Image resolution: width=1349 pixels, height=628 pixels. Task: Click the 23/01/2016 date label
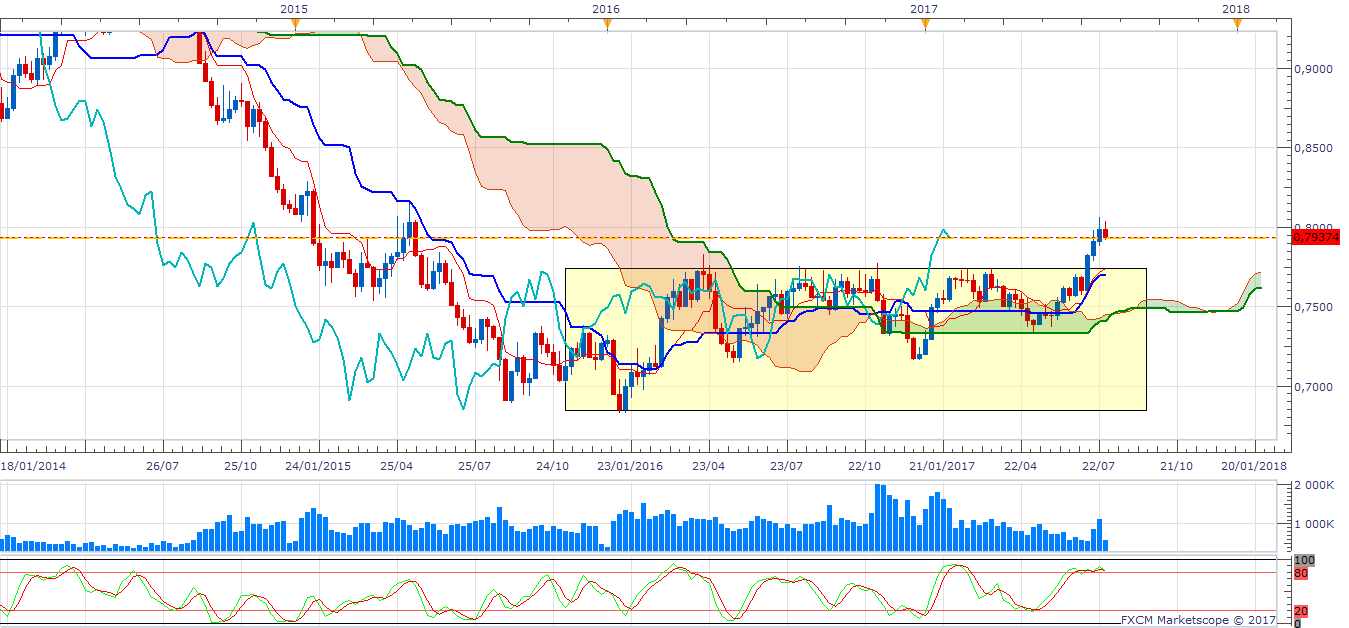tap(631, 466)
